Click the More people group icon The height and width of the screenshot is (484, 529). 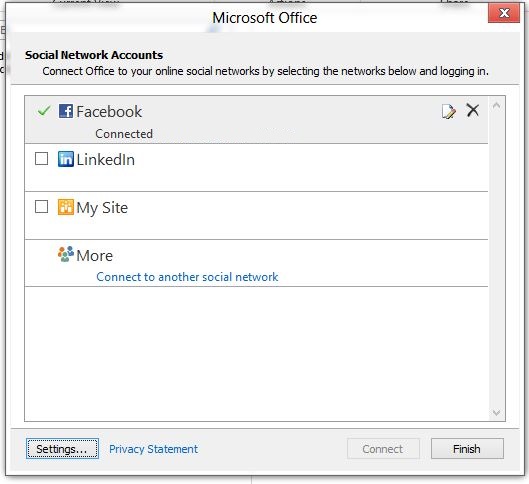click(x=66, y=254)
